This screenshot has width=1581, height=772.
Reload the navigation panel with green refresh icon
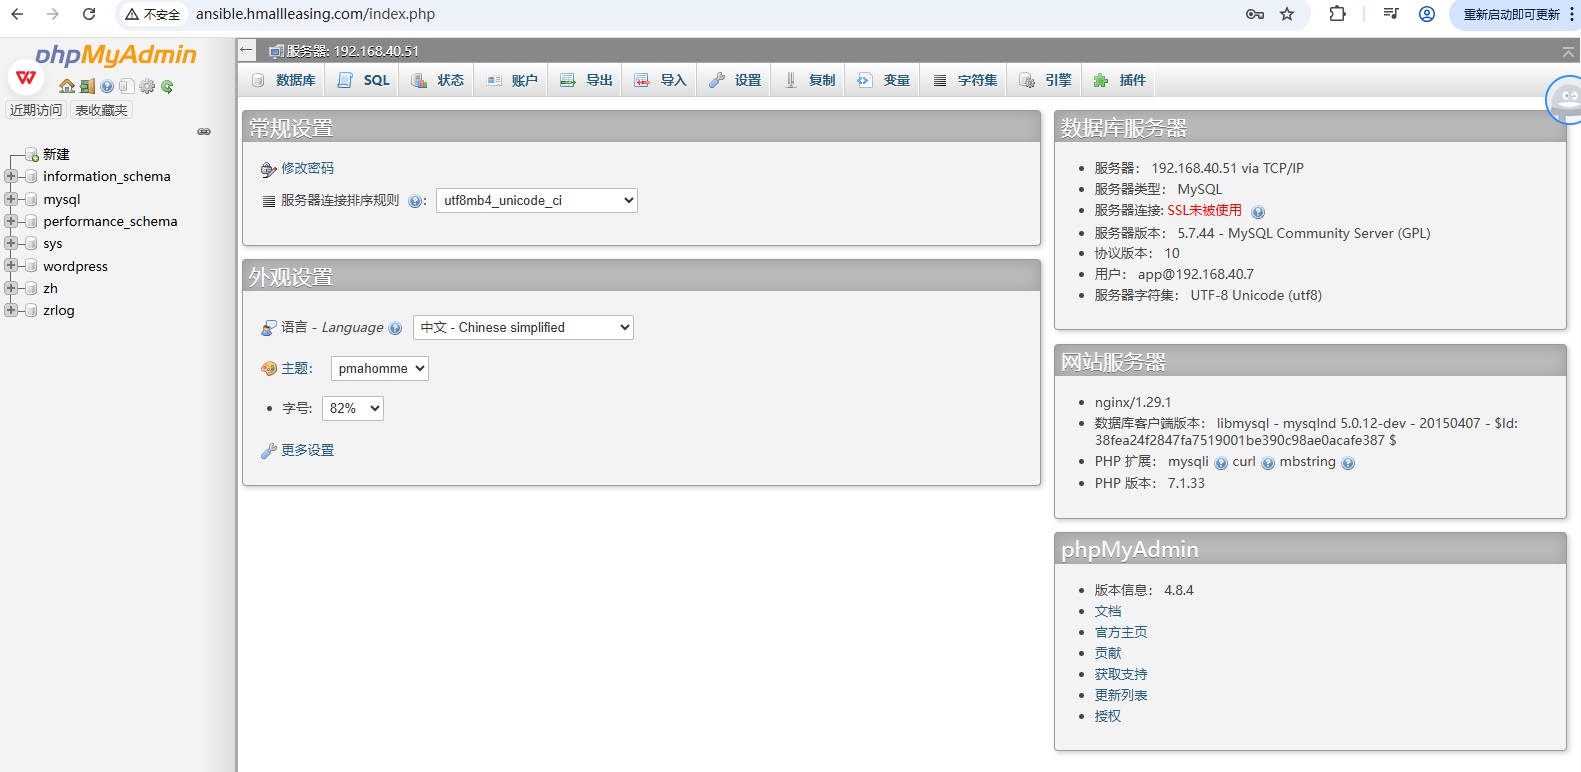coord(167,87)
